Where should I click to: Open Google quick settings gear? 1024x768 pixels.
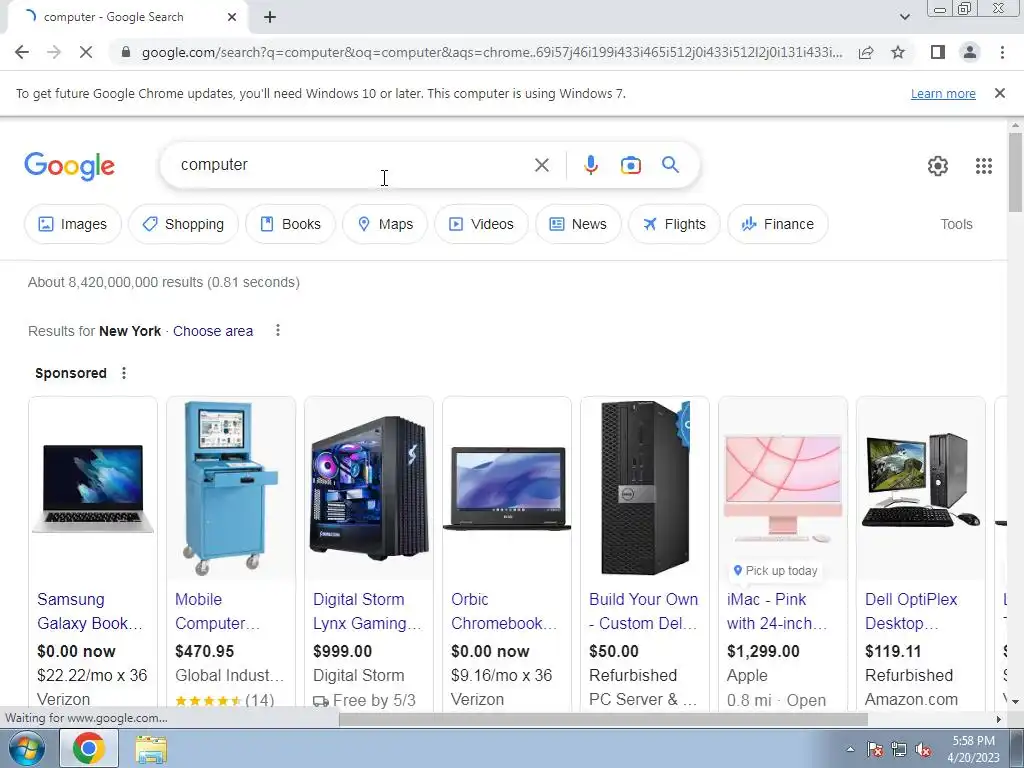(938, 166)
